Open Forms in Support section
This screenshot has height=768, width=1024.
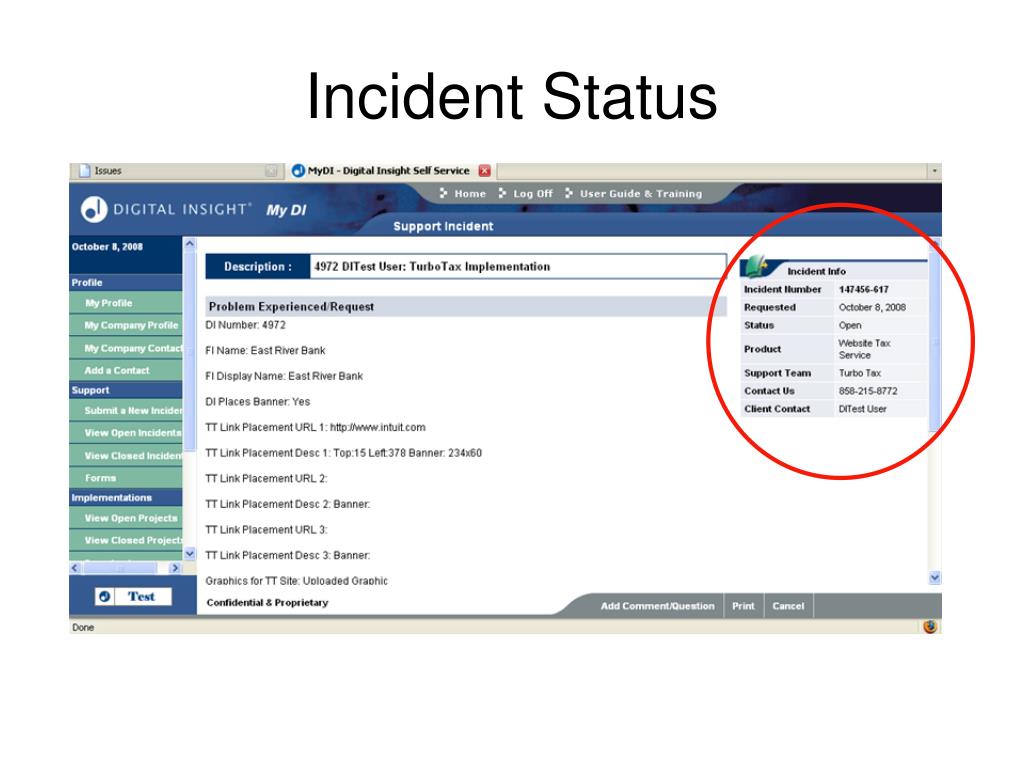click(126, 478)
